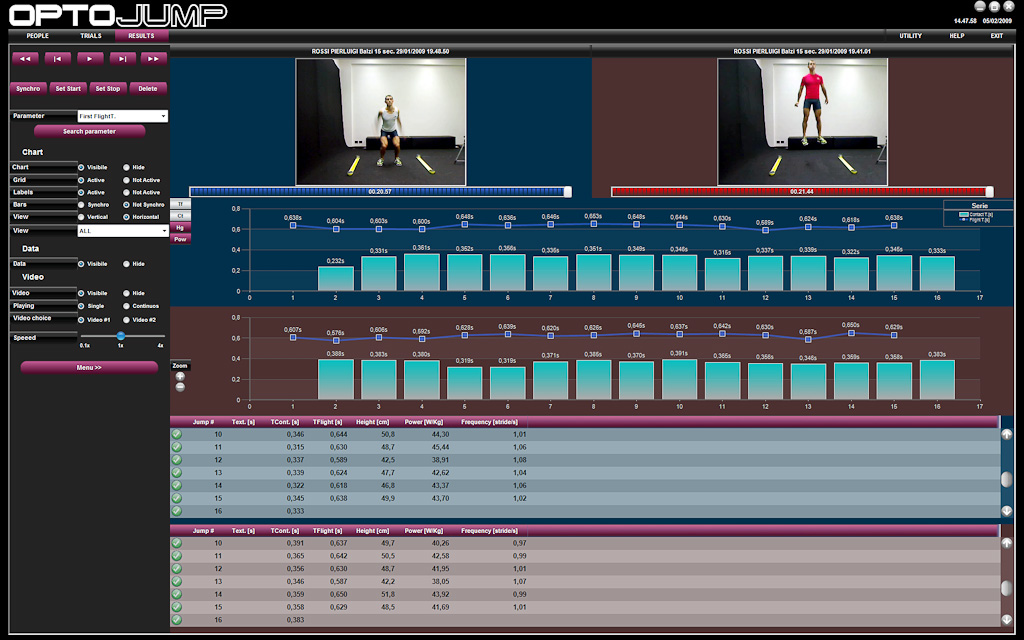Click green check for jump 16 in brown table
1024x640 pixels.
[x=176, y=620]
